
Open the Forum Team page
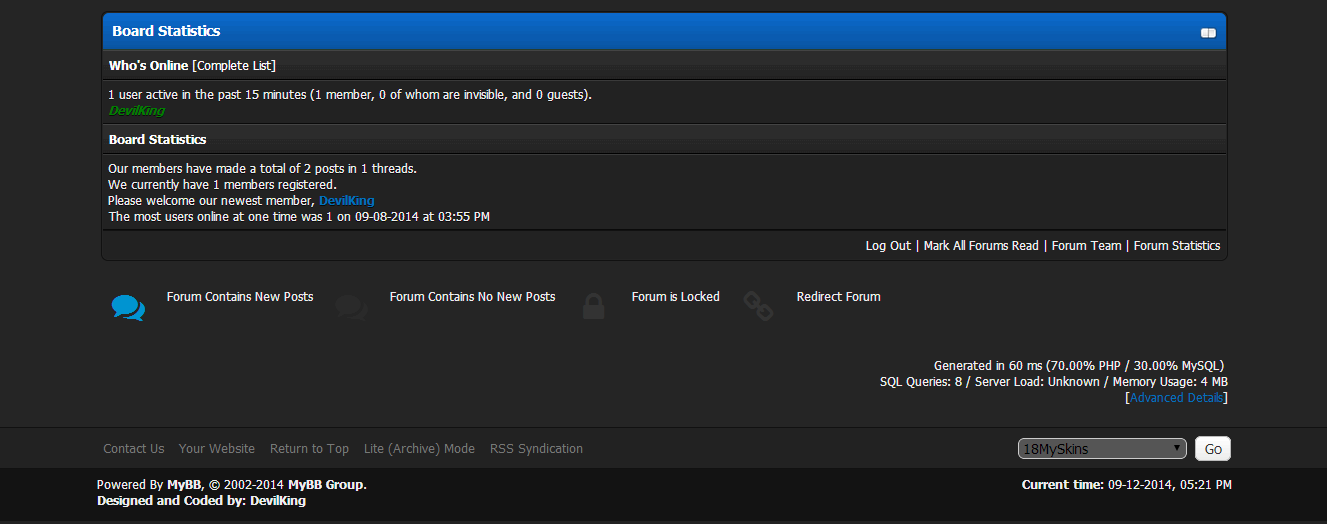pyautogui.click(x=1086, y=246)
